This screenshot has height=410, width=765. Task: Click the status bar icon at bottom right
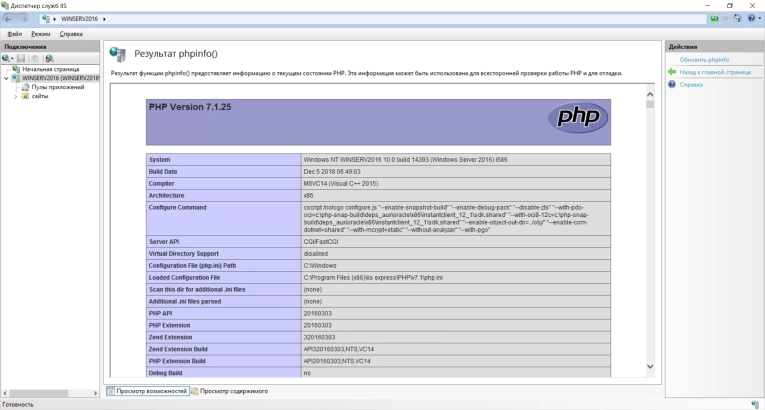pos(756,405)
